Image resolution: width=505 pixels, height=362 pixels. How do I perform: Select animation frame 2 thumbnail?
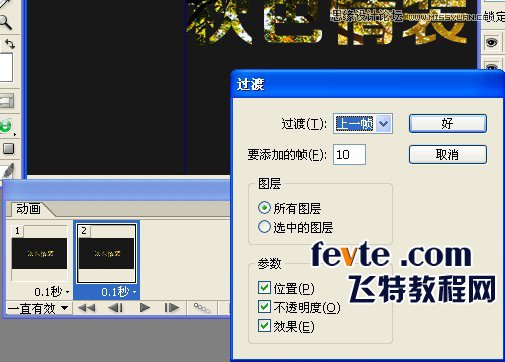(x=106, y=253)
